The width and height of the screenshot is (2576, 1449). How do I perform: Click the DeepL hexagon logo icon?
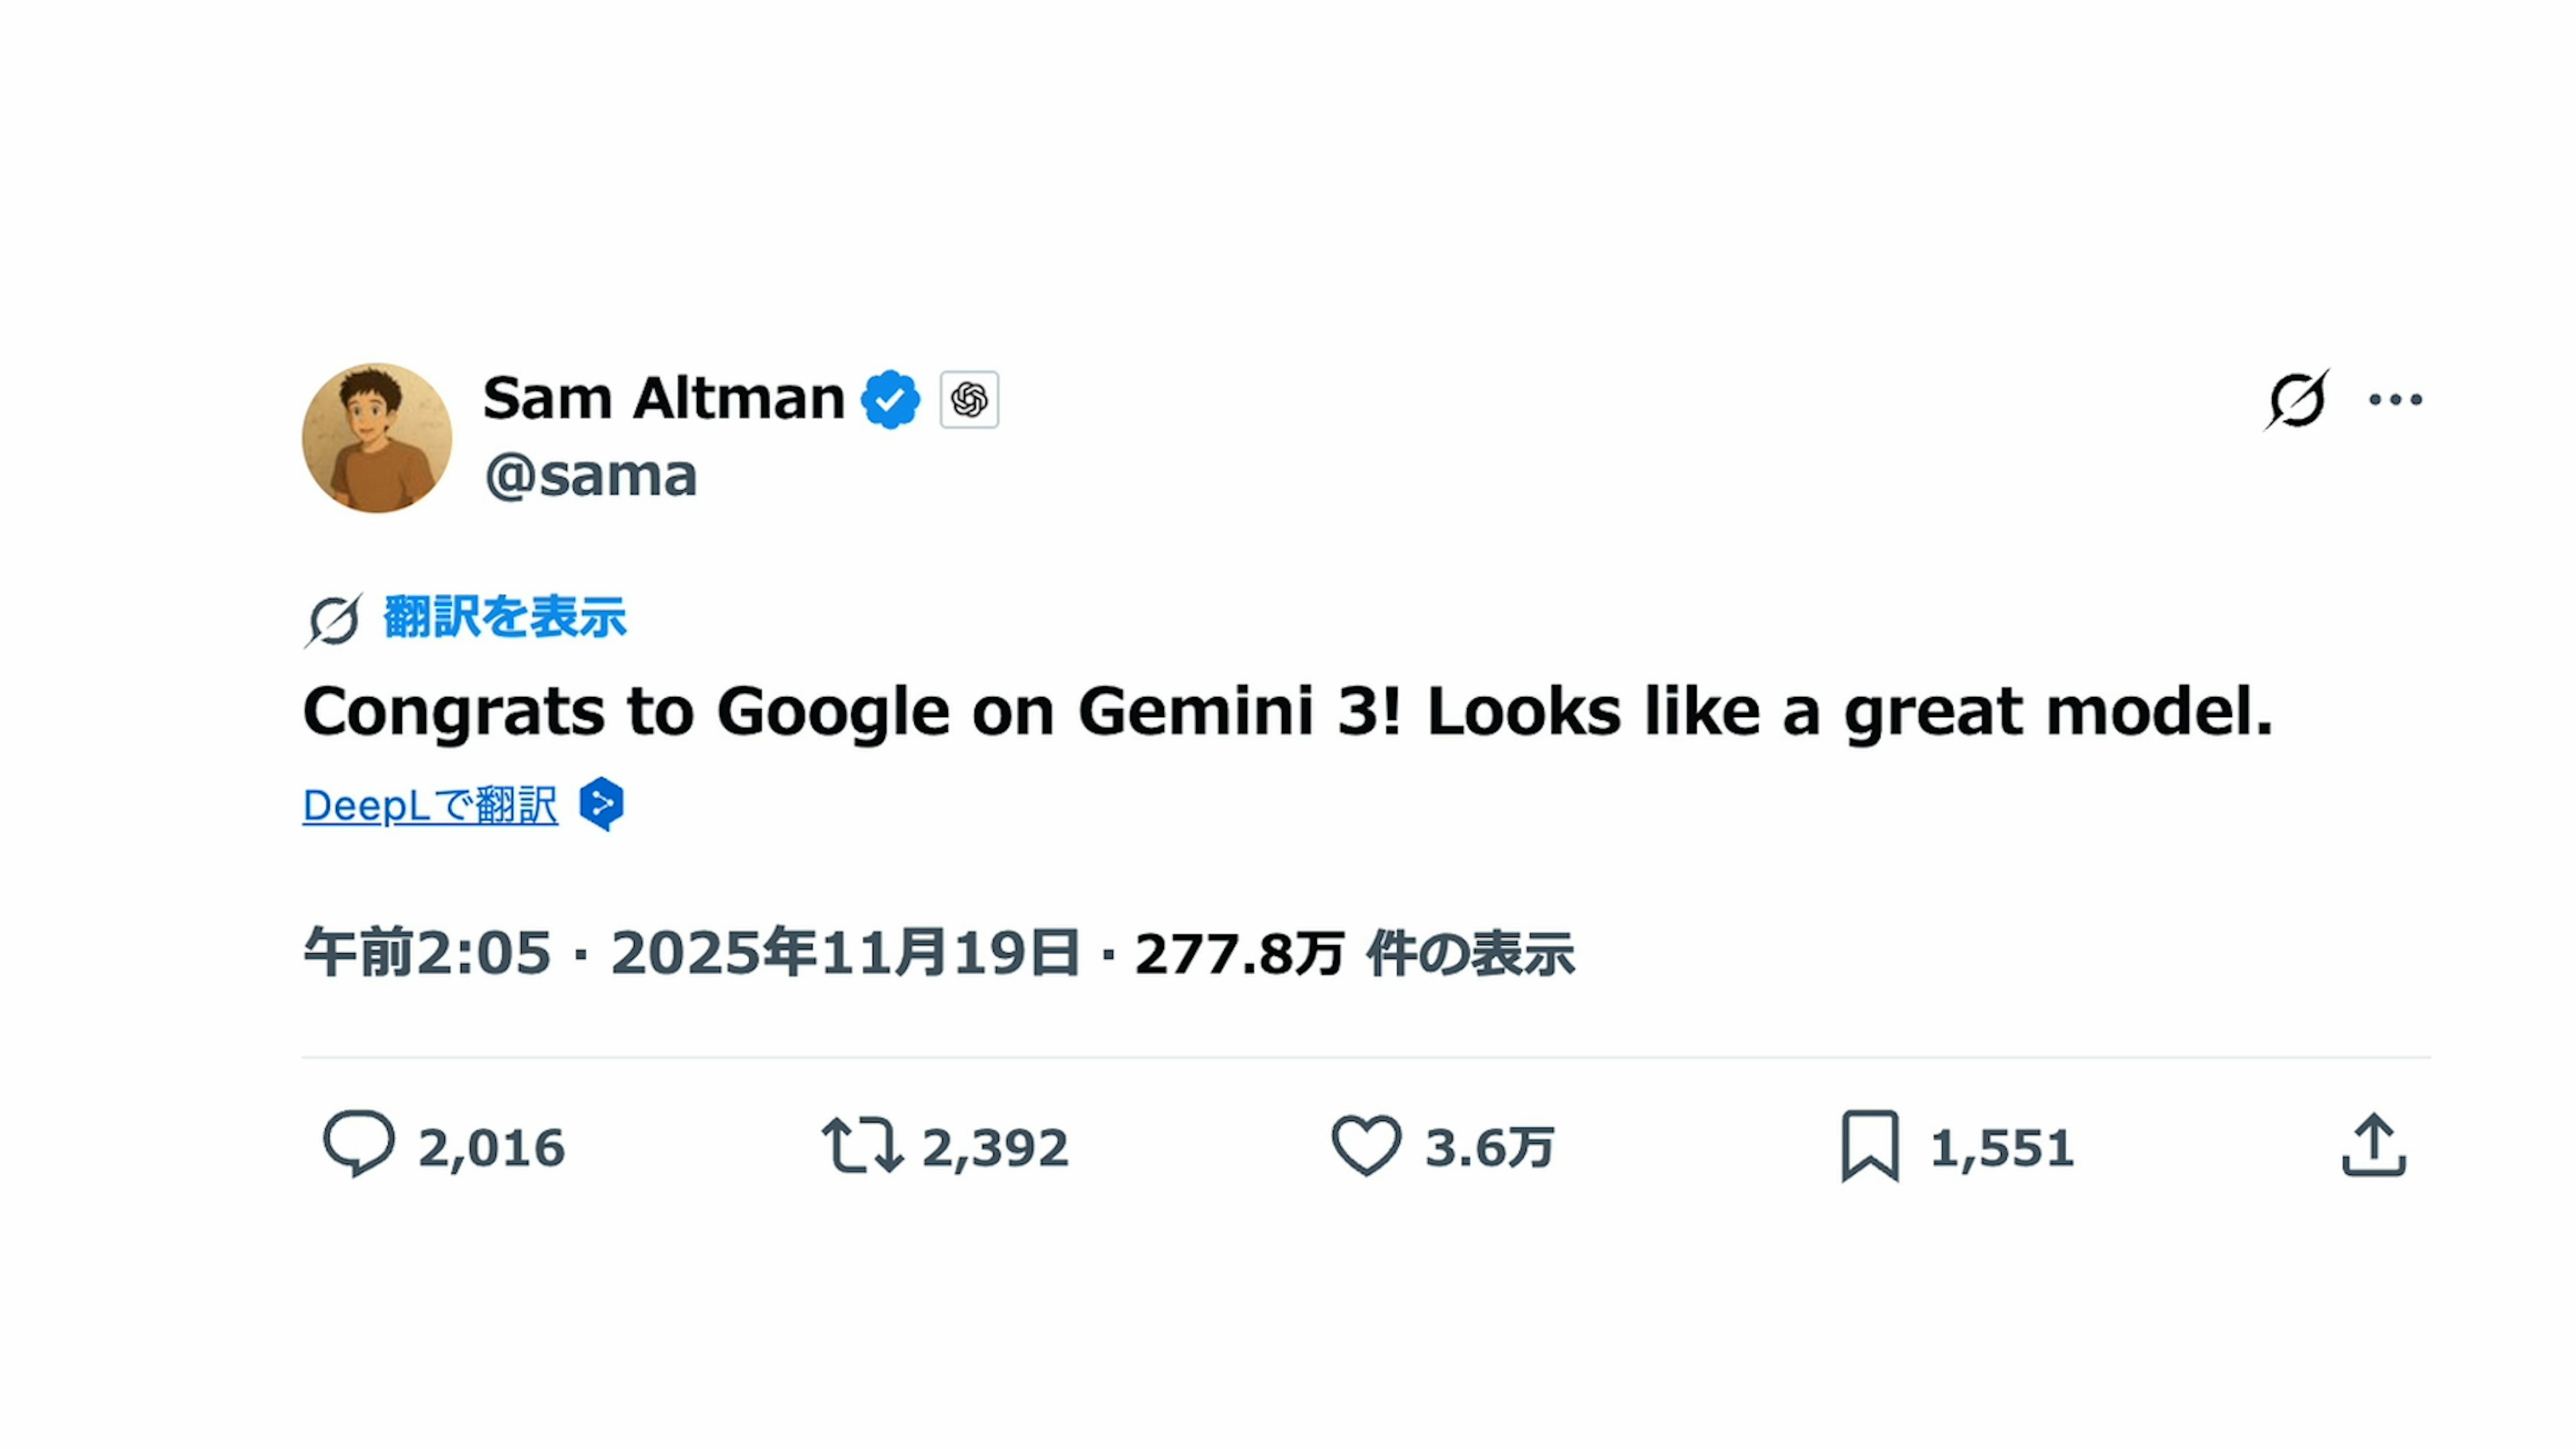[x=602, y=803]
